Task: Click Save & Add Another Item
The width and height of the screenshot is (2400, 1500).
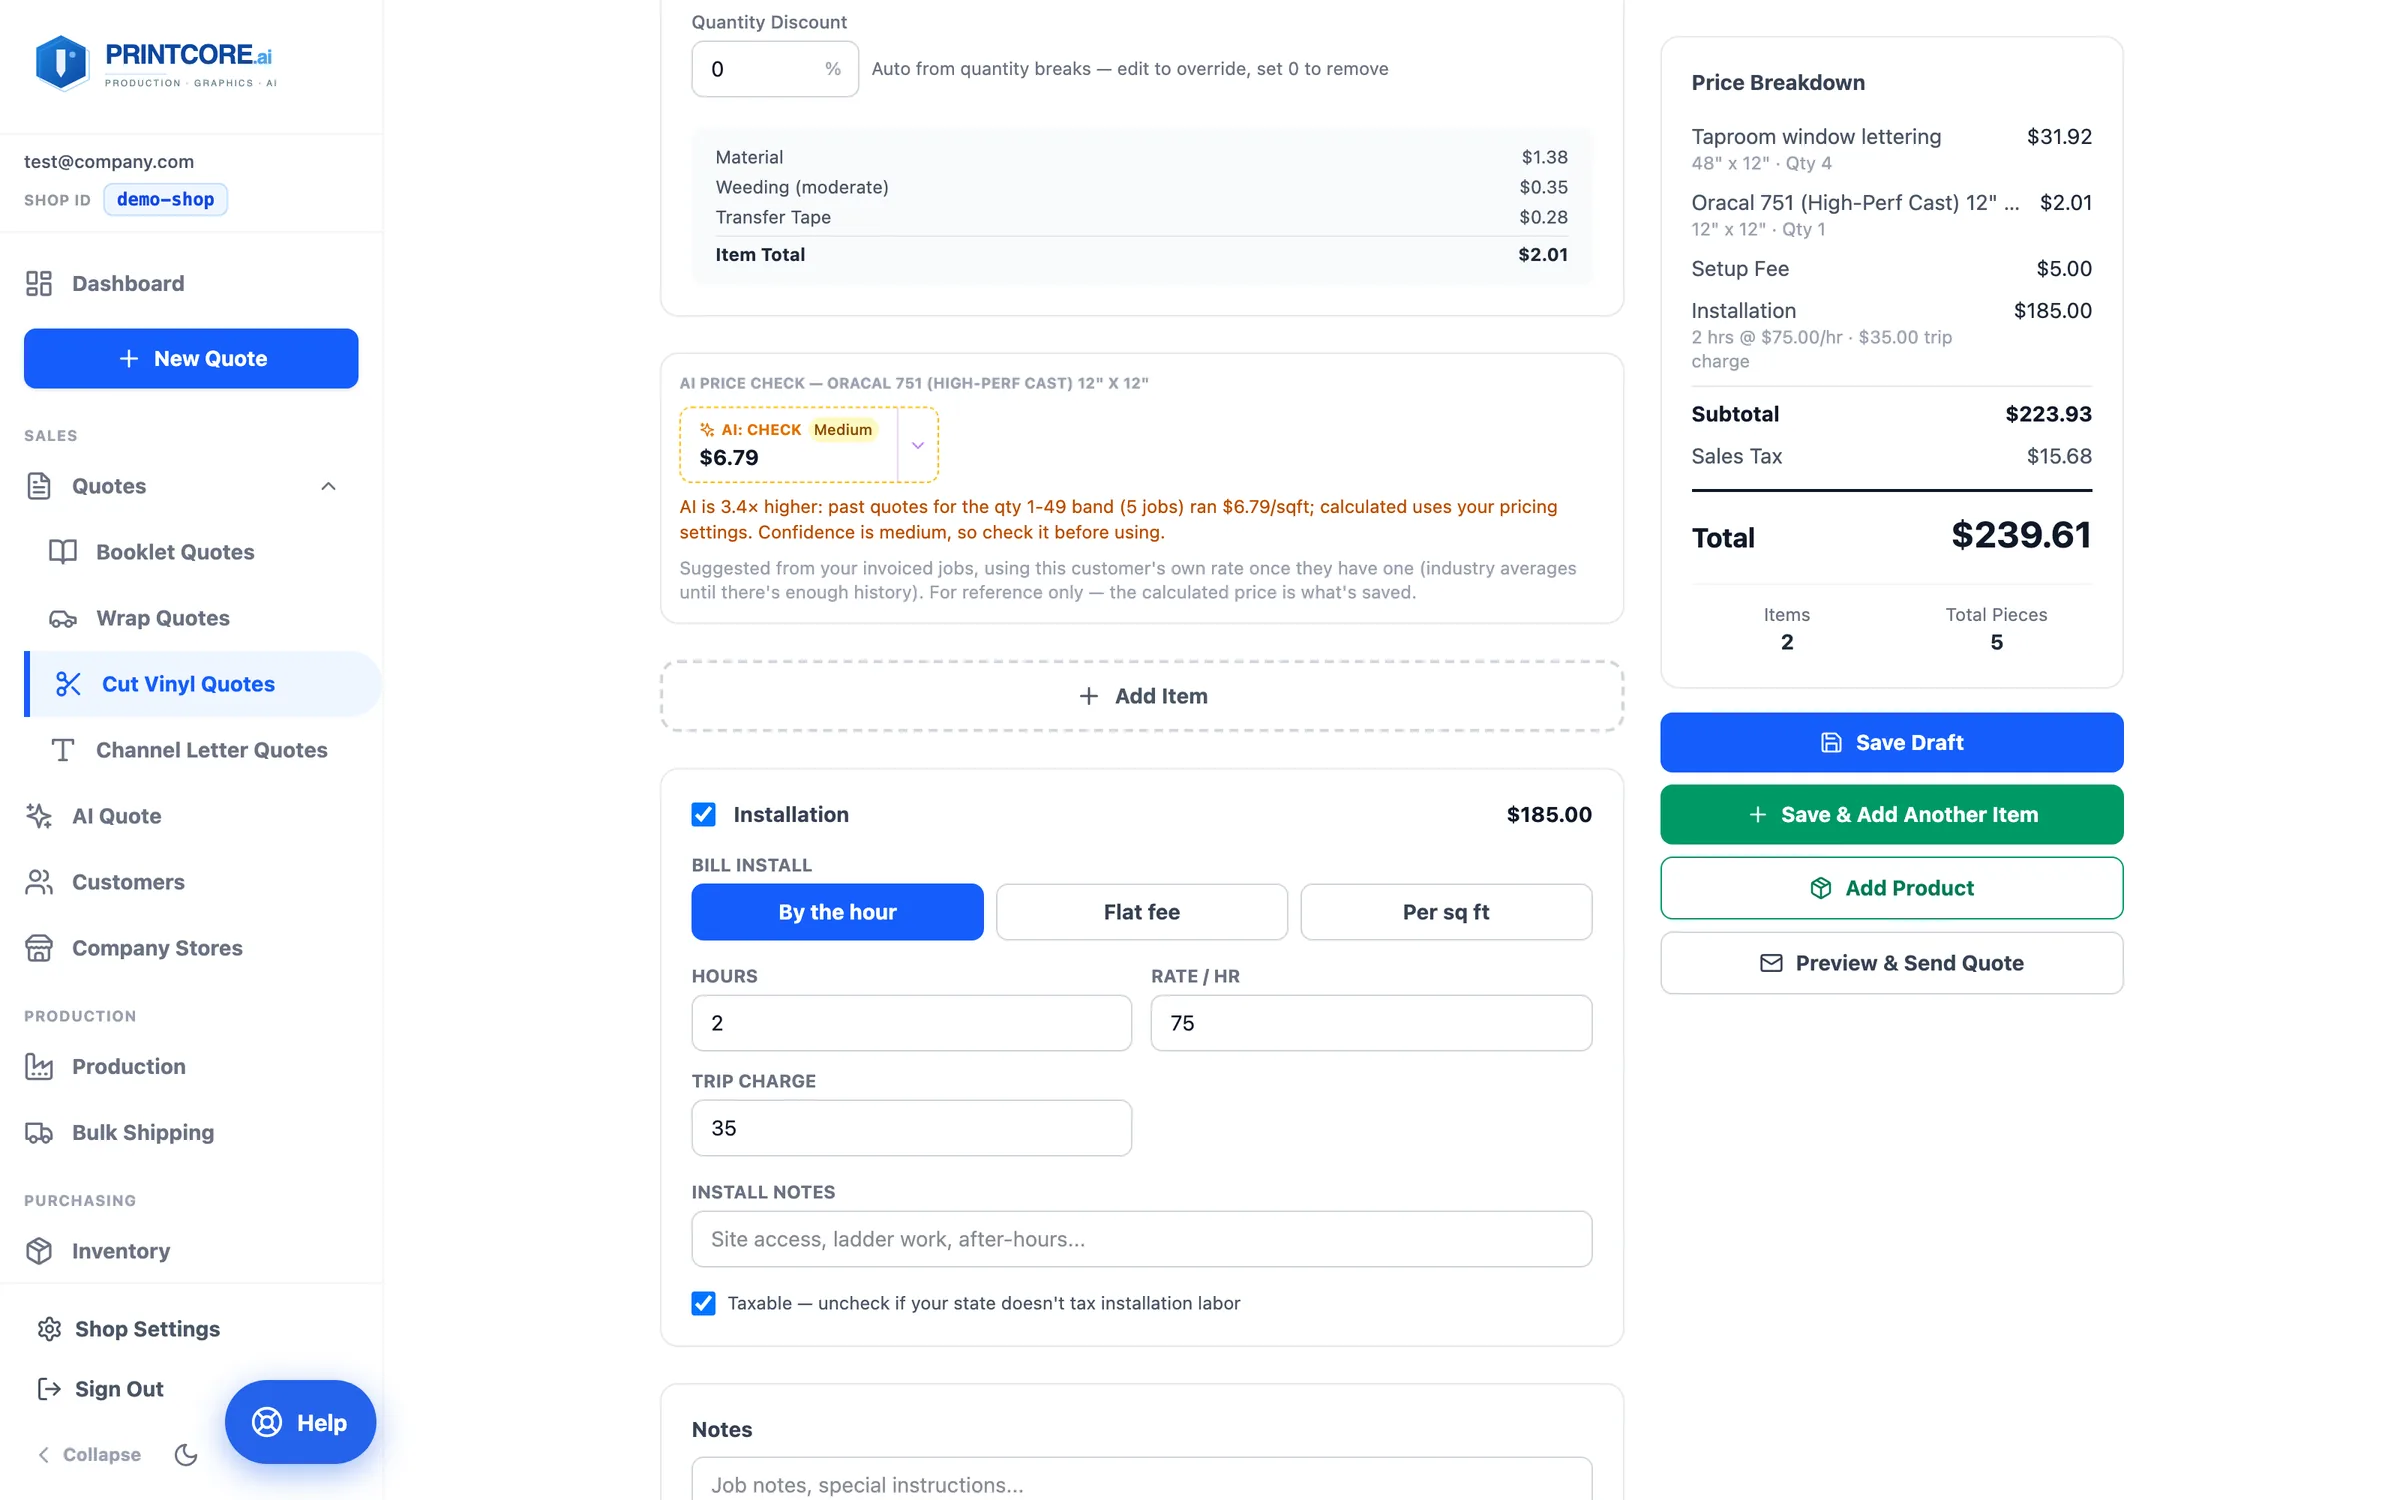Action: (x=1891, y=814)
